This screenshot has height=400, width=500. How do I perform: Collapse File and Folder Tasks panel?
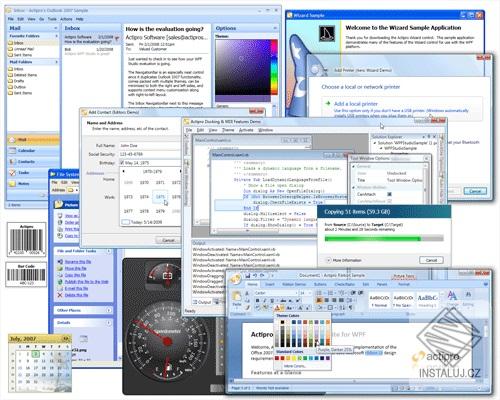(x=109, y=251)
